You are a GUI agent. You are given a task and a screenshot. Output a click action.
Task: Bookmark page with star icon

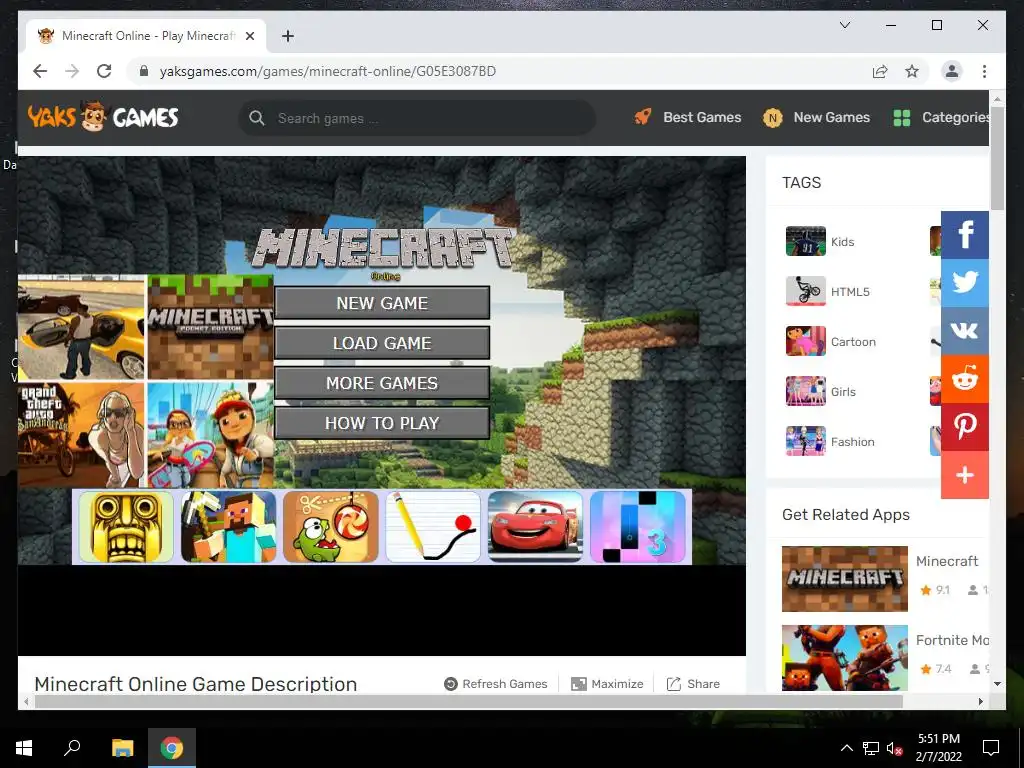pyautogui.click(x=912, y=71)
